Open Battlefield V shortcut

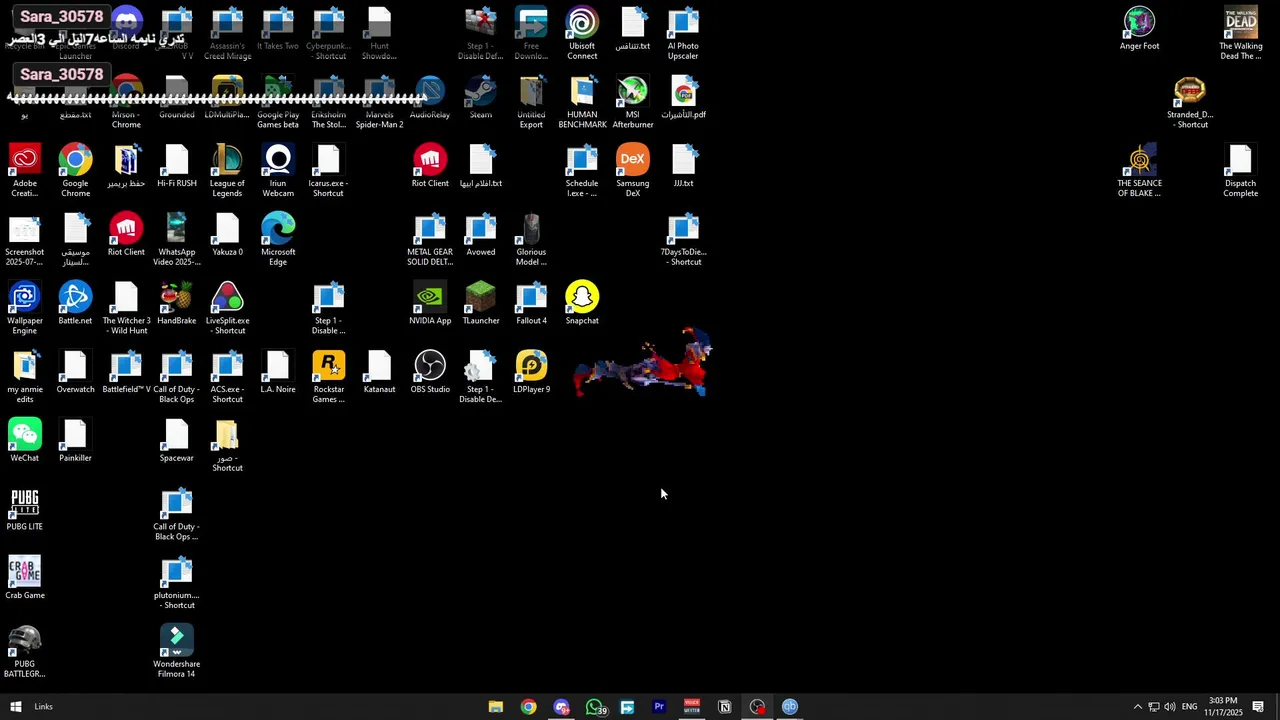pos(126,372)
